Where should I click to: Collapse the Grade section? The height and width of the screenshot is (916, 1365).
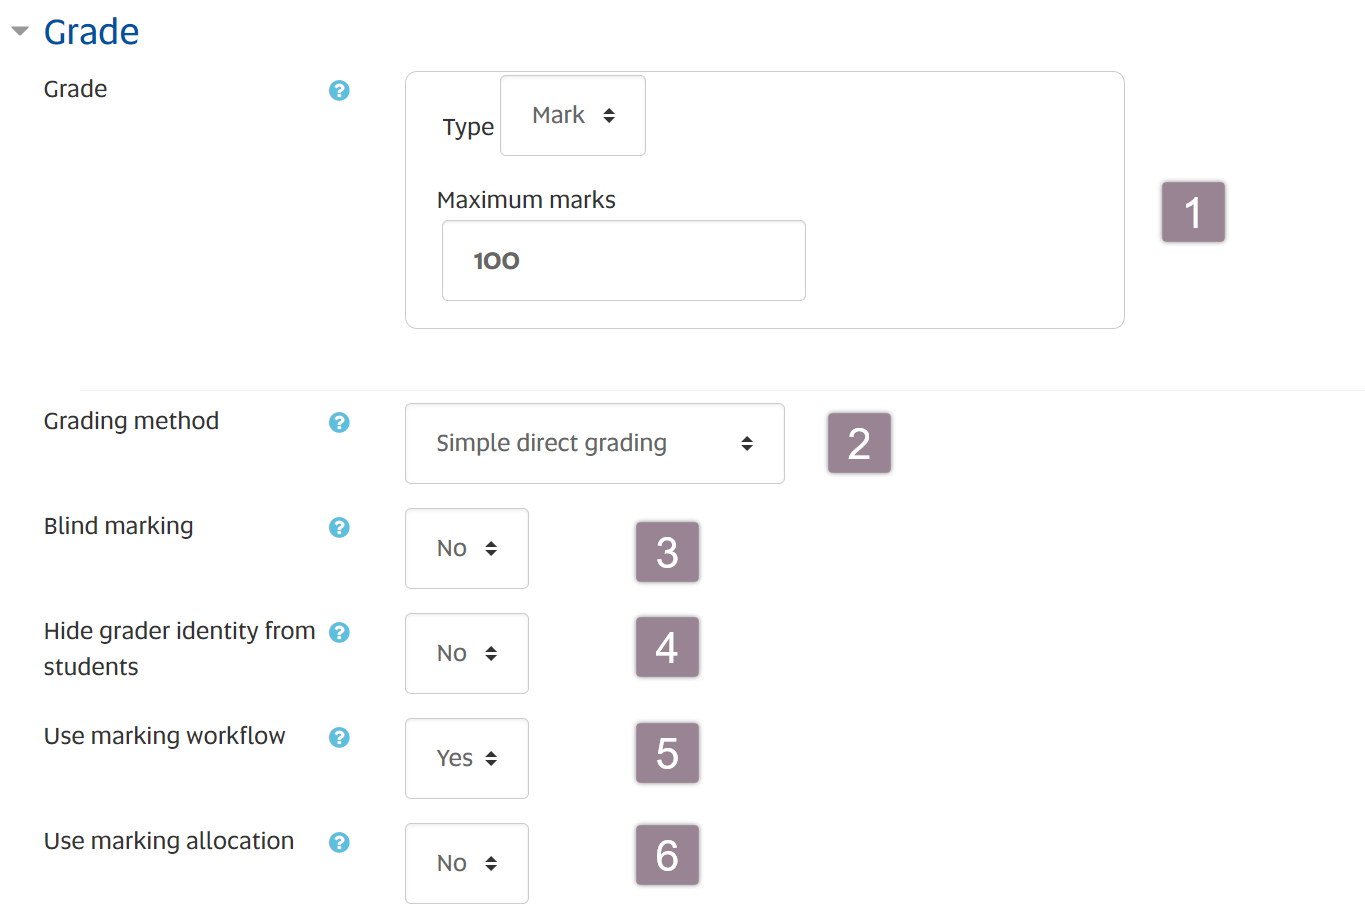(20, 30)
